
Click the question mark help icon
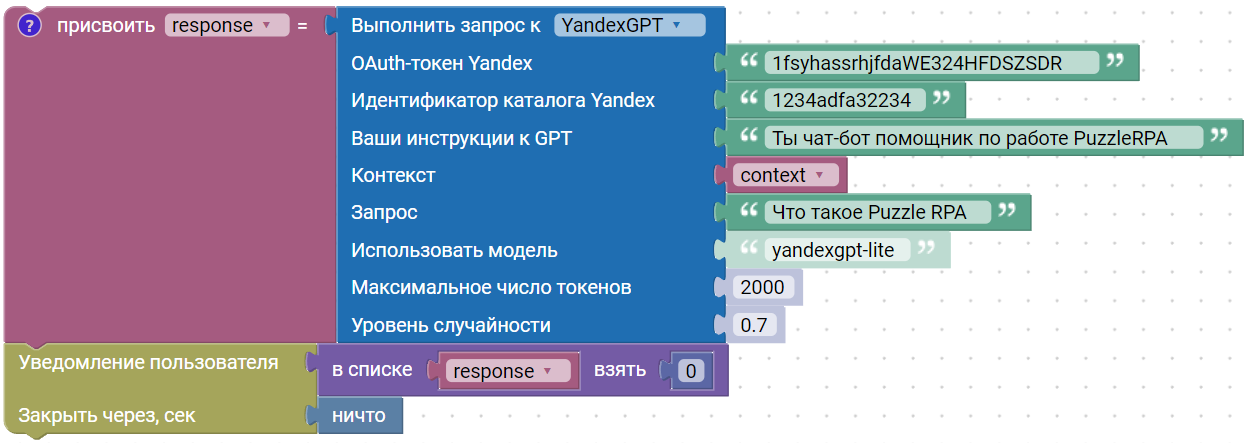29,26
